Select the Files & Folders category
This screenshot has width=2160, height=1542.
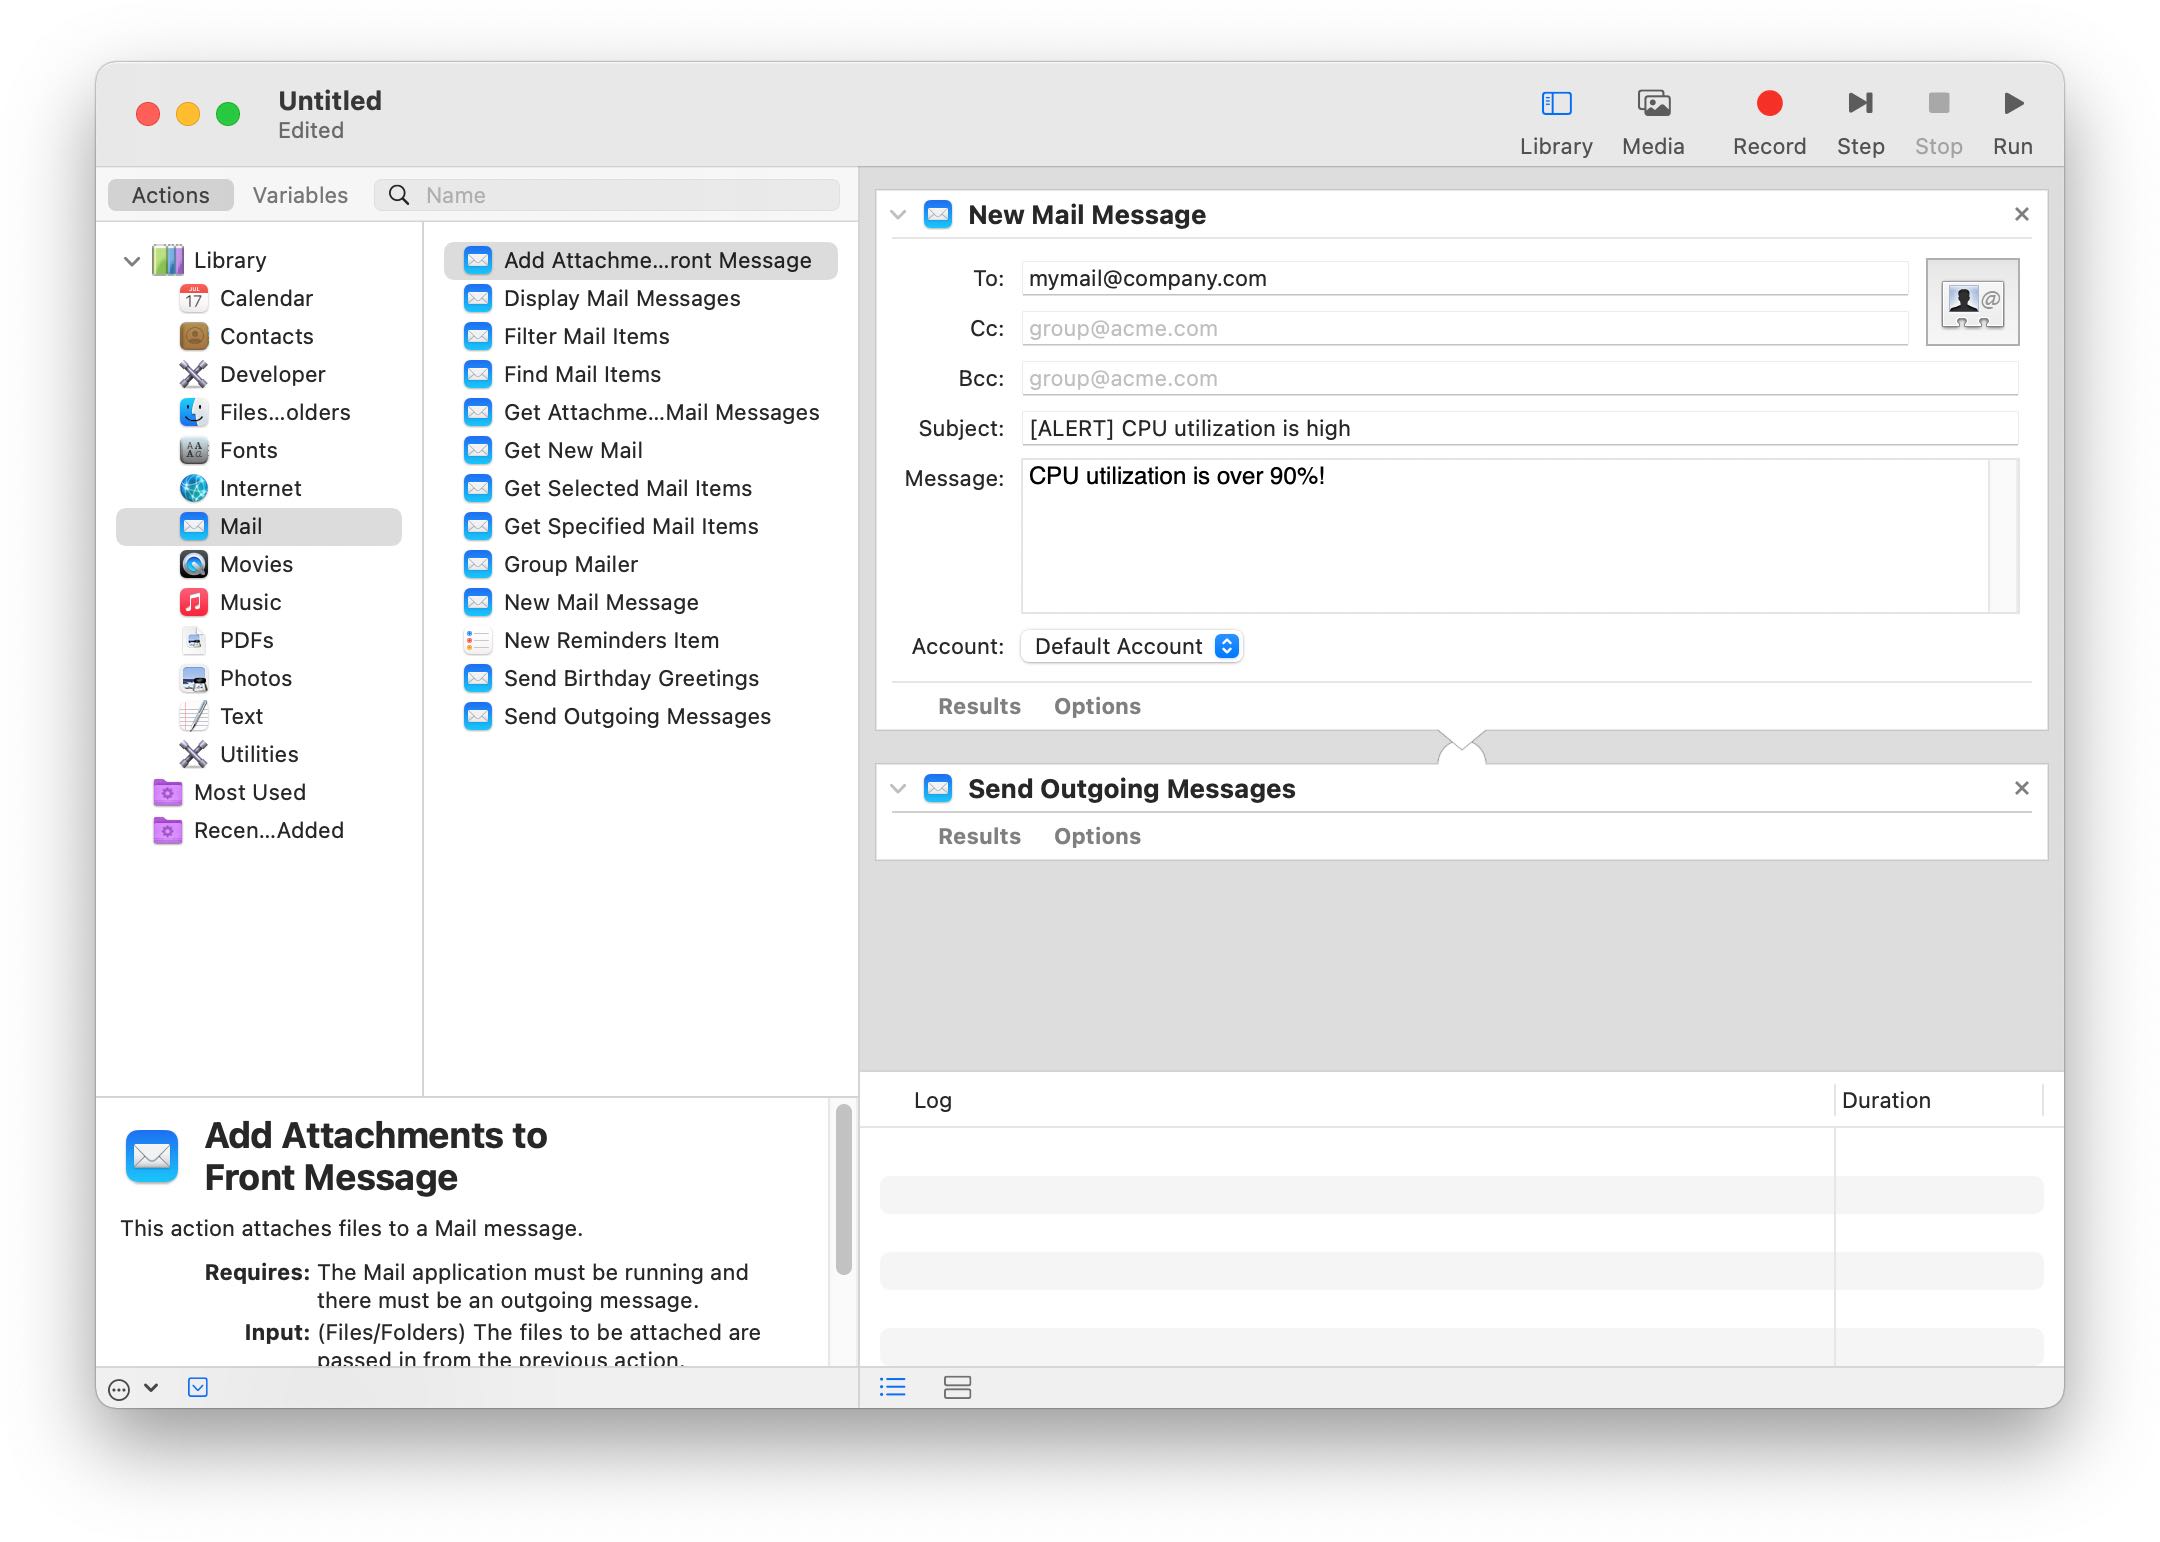point(260,412)
